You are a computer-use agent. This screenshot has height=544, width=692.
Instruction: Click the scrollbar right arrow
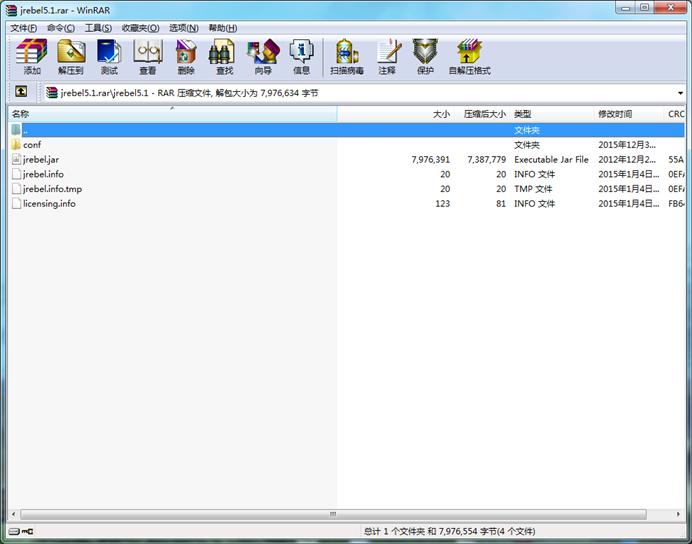coord(678,514)
